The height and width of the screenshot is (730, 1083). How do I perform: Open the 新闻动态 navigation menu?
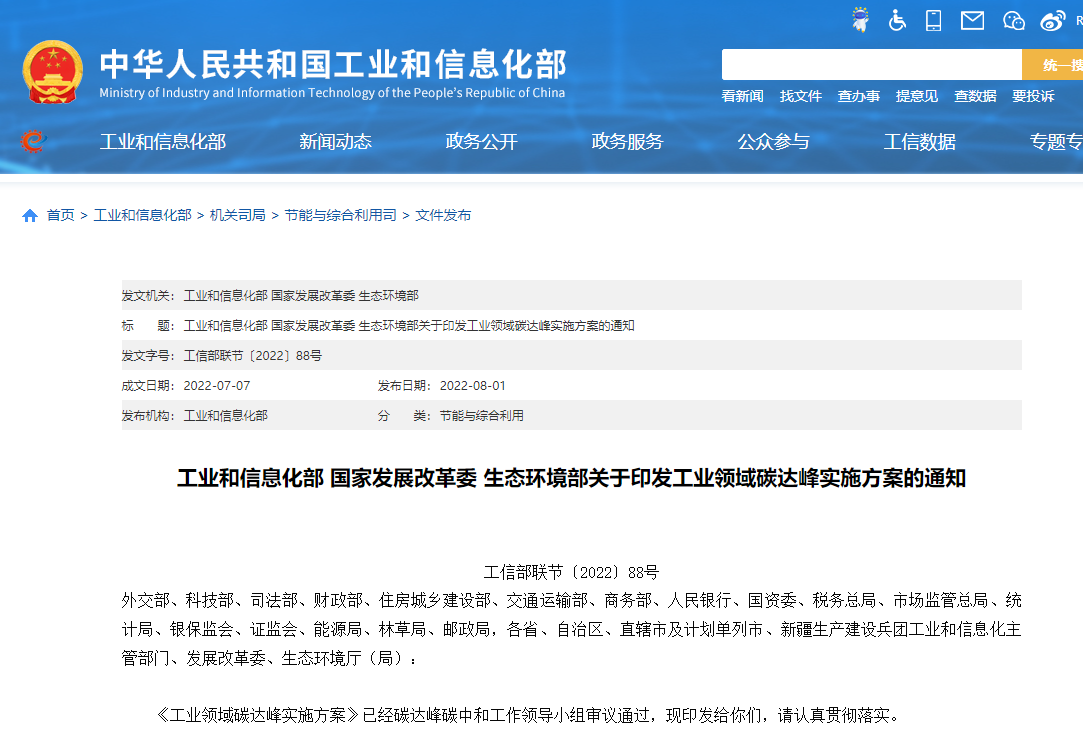[x=335, y=142]
